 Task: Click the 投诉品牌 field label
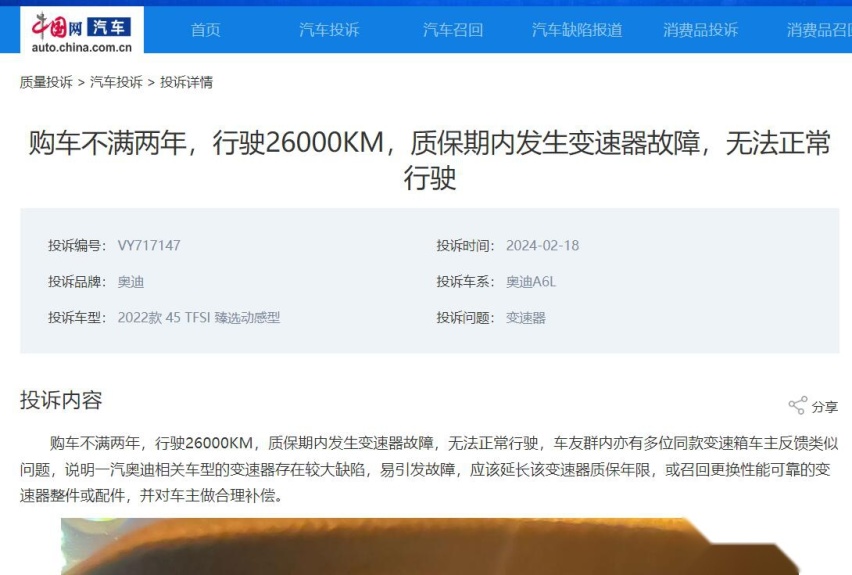pyautogui.click(x=77, y=282)
